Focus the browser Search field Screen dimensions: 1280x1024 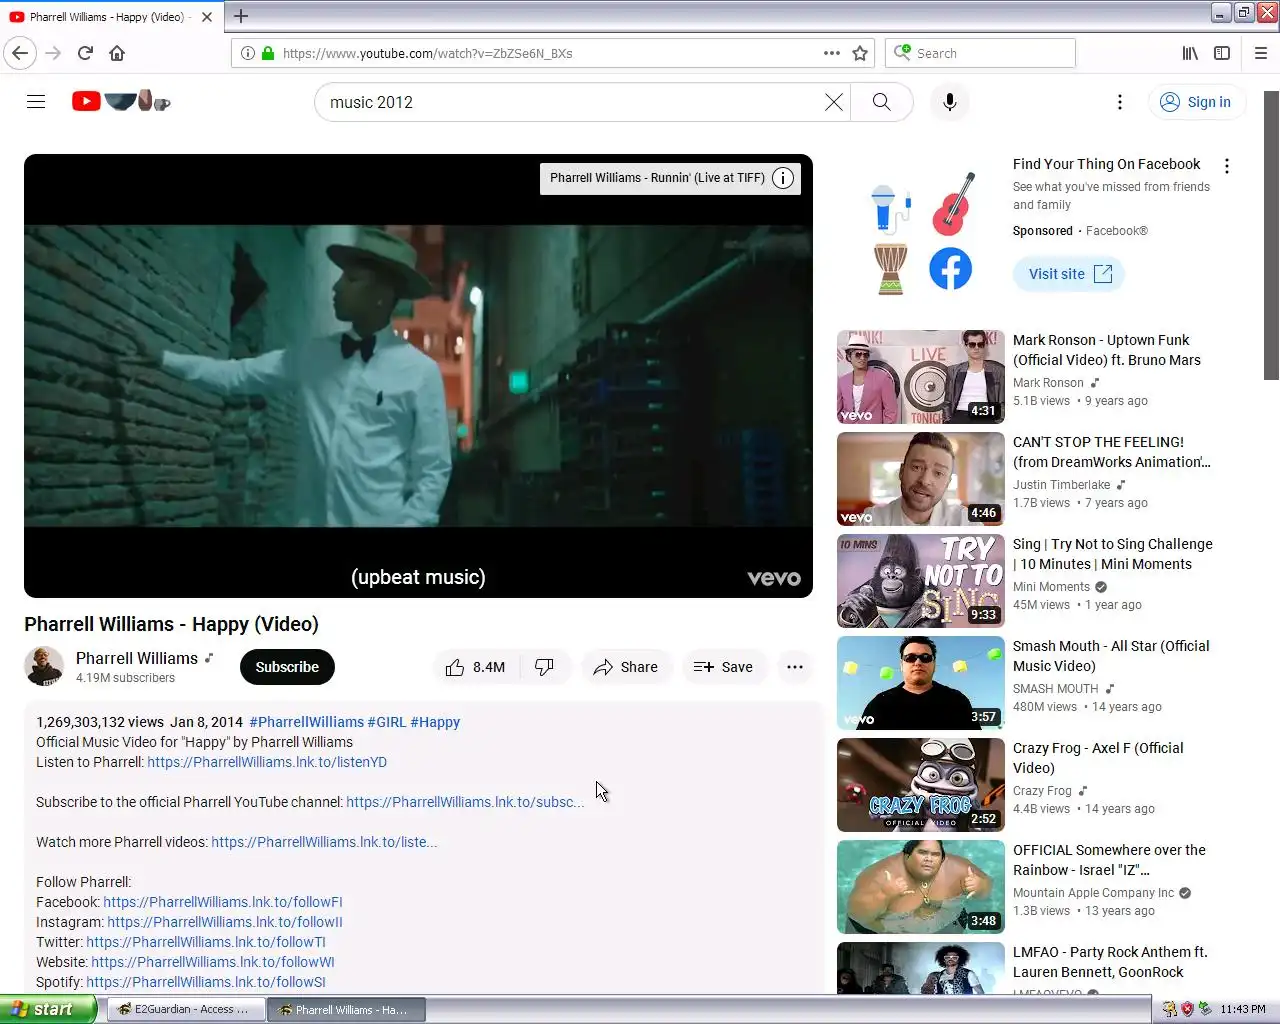980,53
